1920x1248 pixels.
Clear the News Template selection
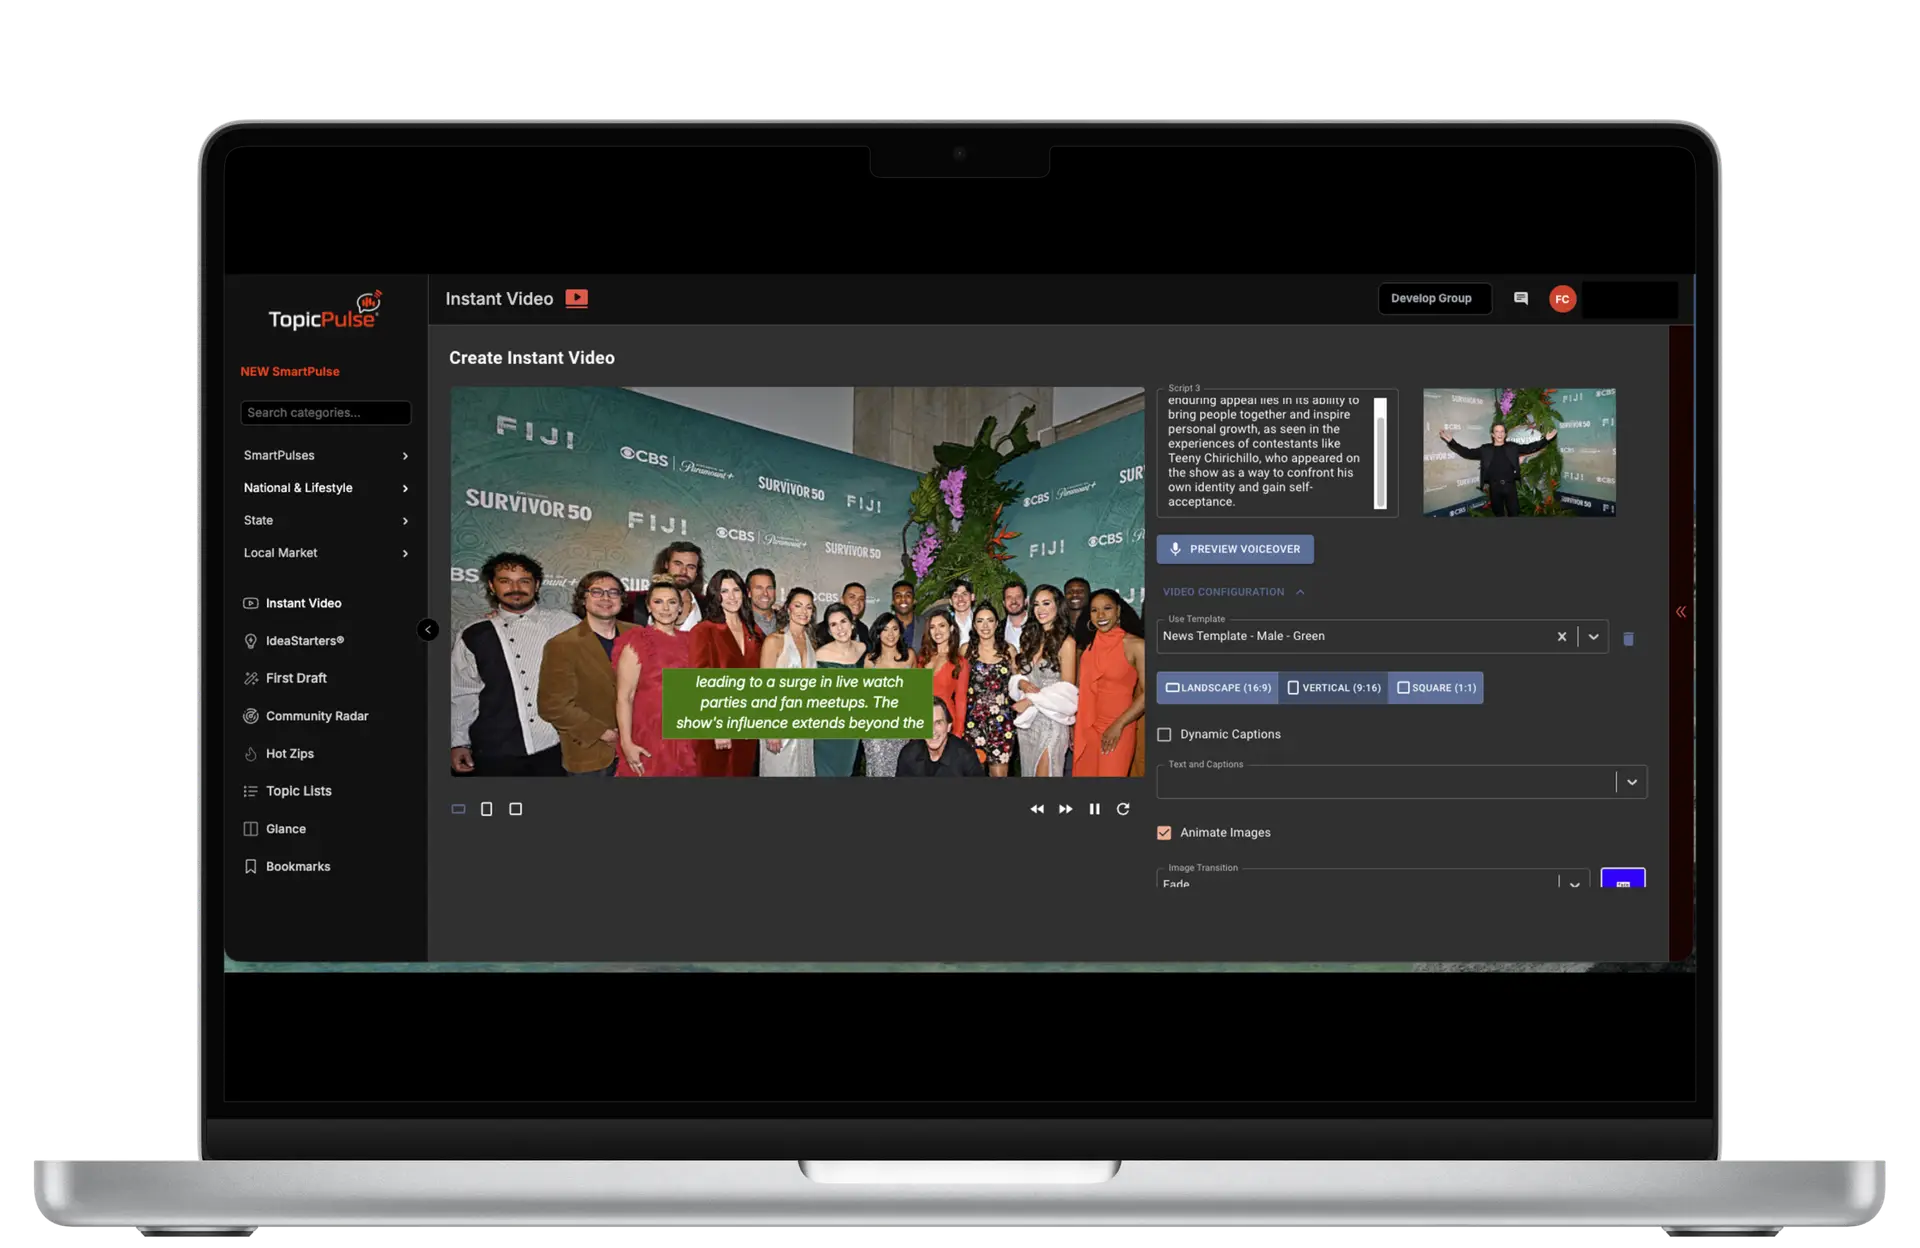pos(1562,637)
